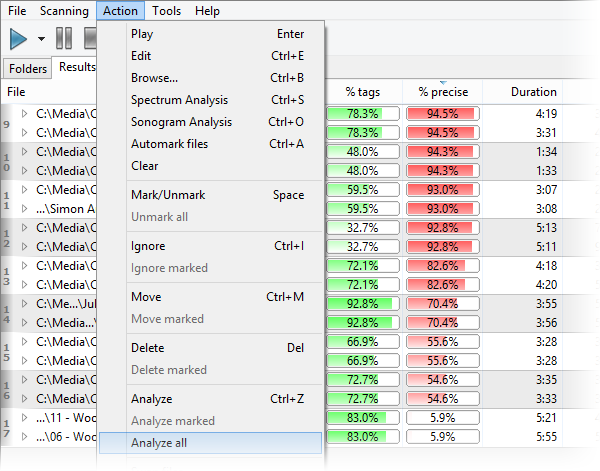Open the Help menu
600x471 pixels.
tap(207, 11)
